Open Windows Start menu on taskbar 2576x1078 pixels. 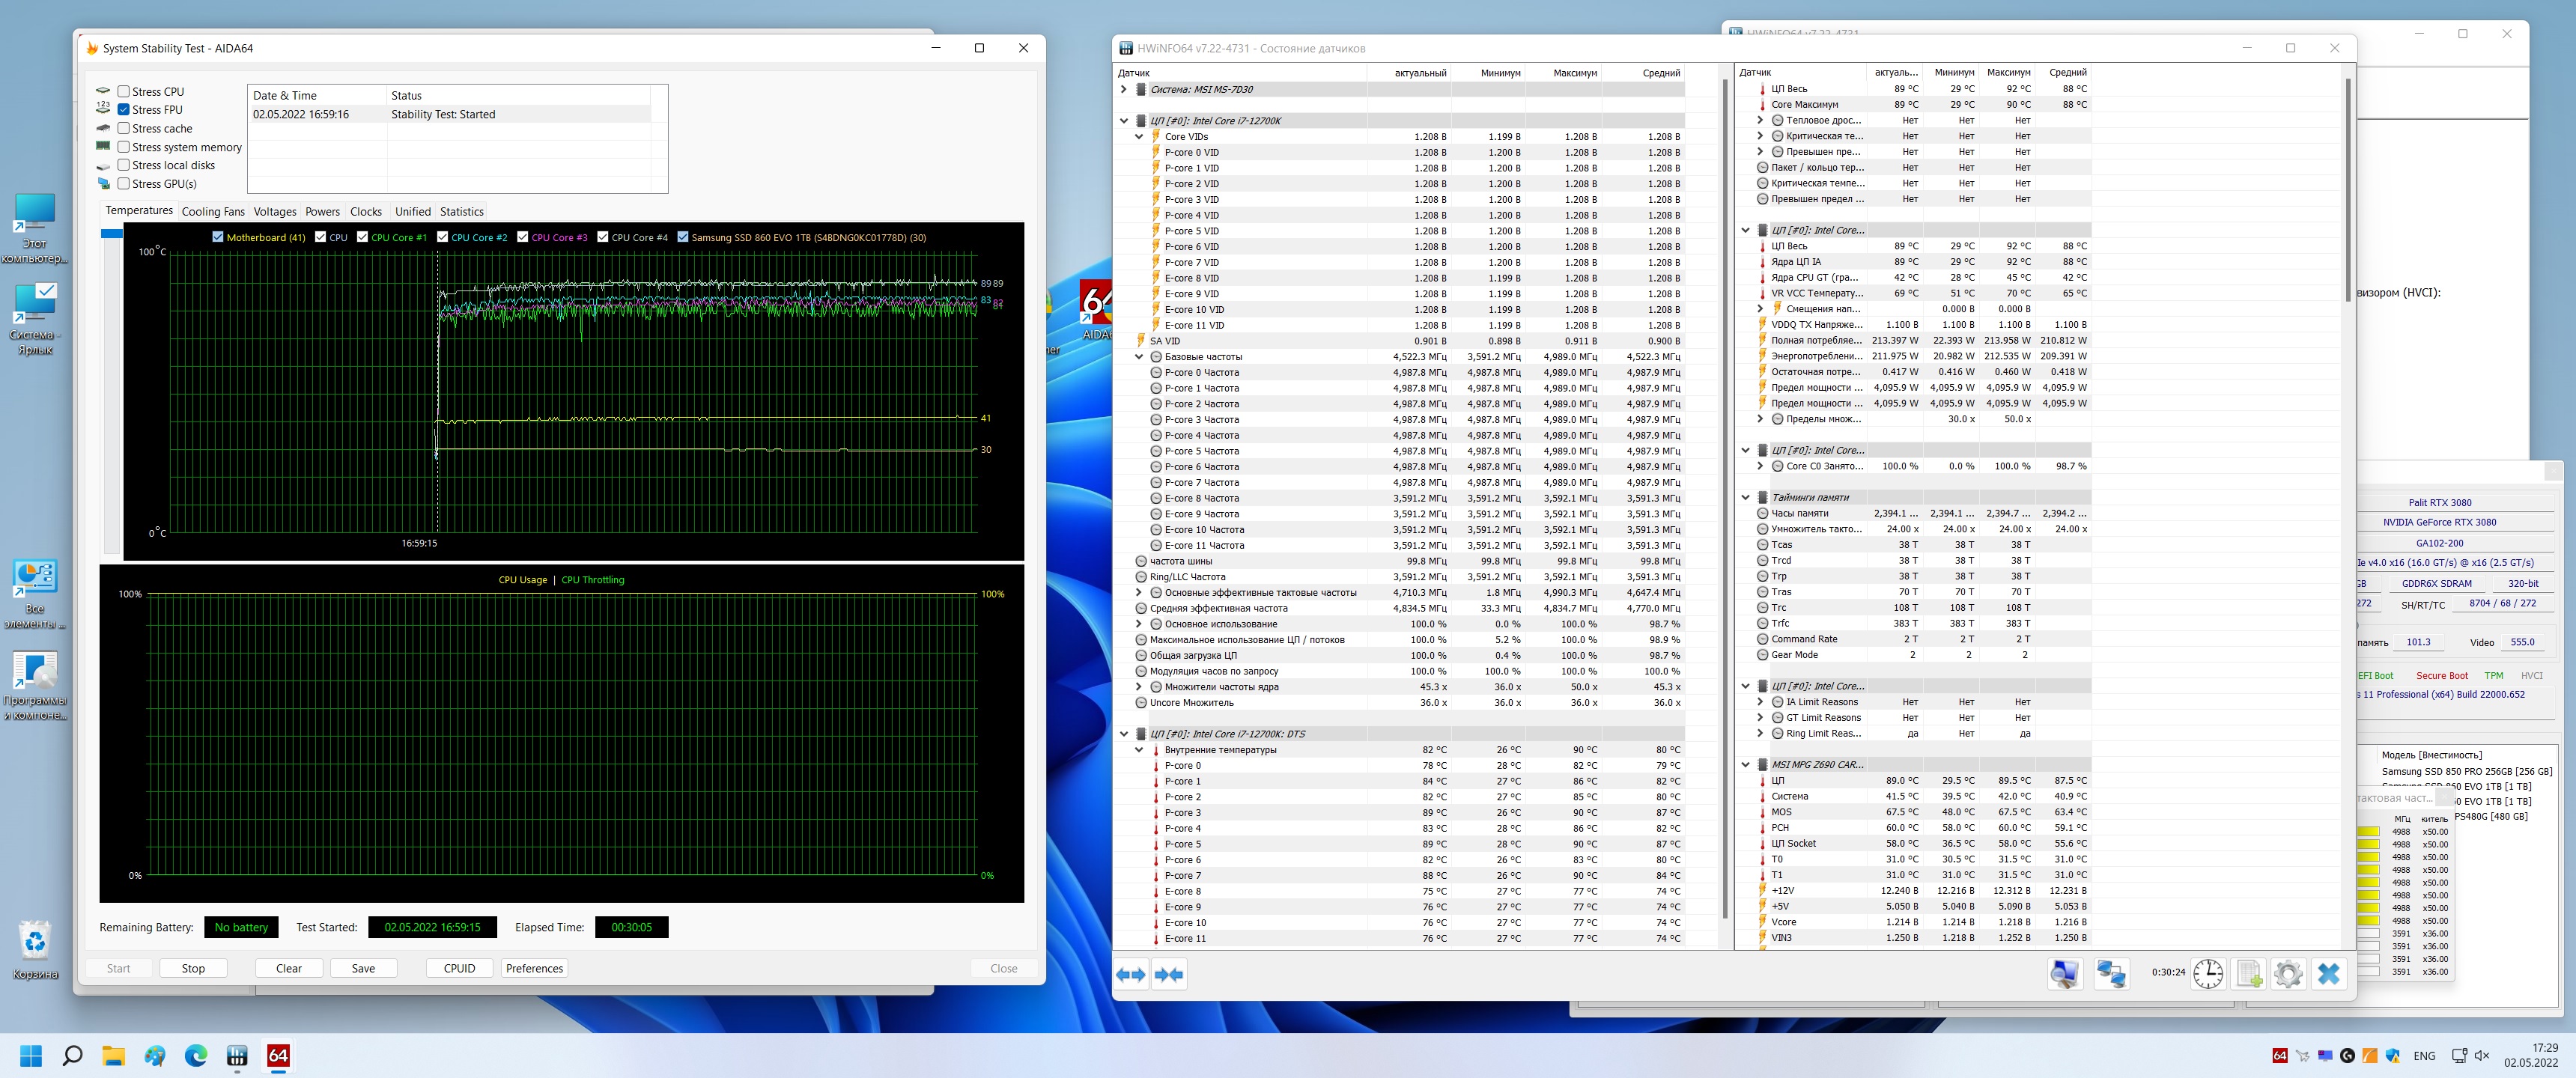pyautogui.click(x=31, y=1056)
